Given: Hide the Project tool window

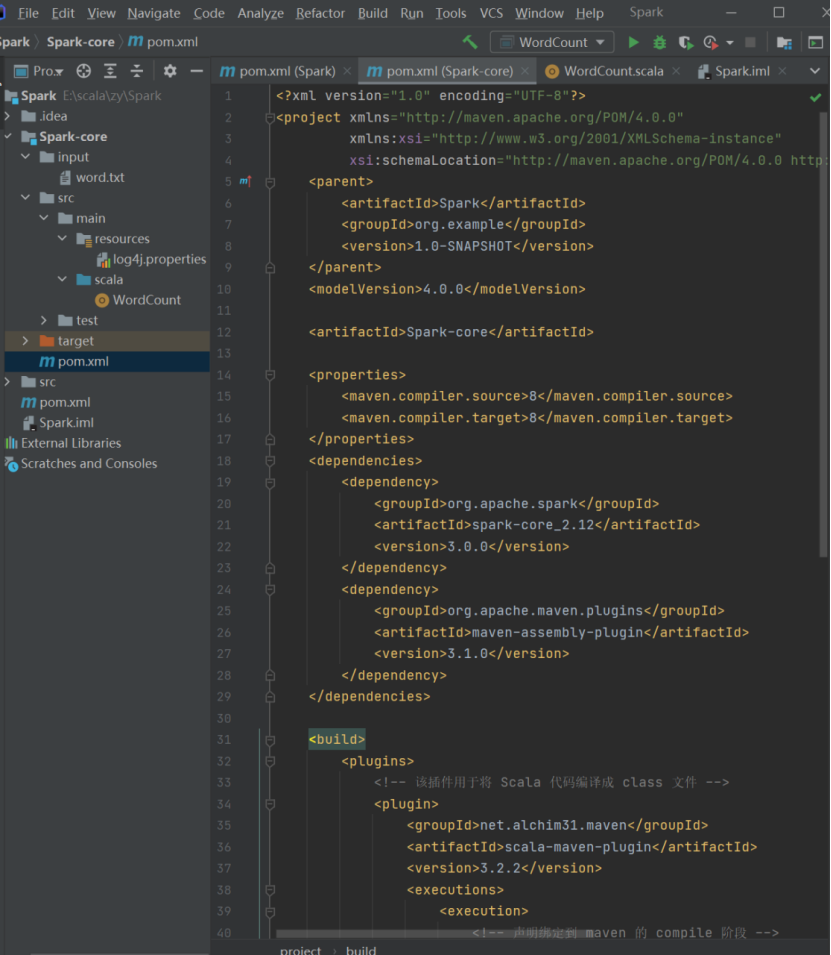Looking at the screenshot, I should [196, 71].
